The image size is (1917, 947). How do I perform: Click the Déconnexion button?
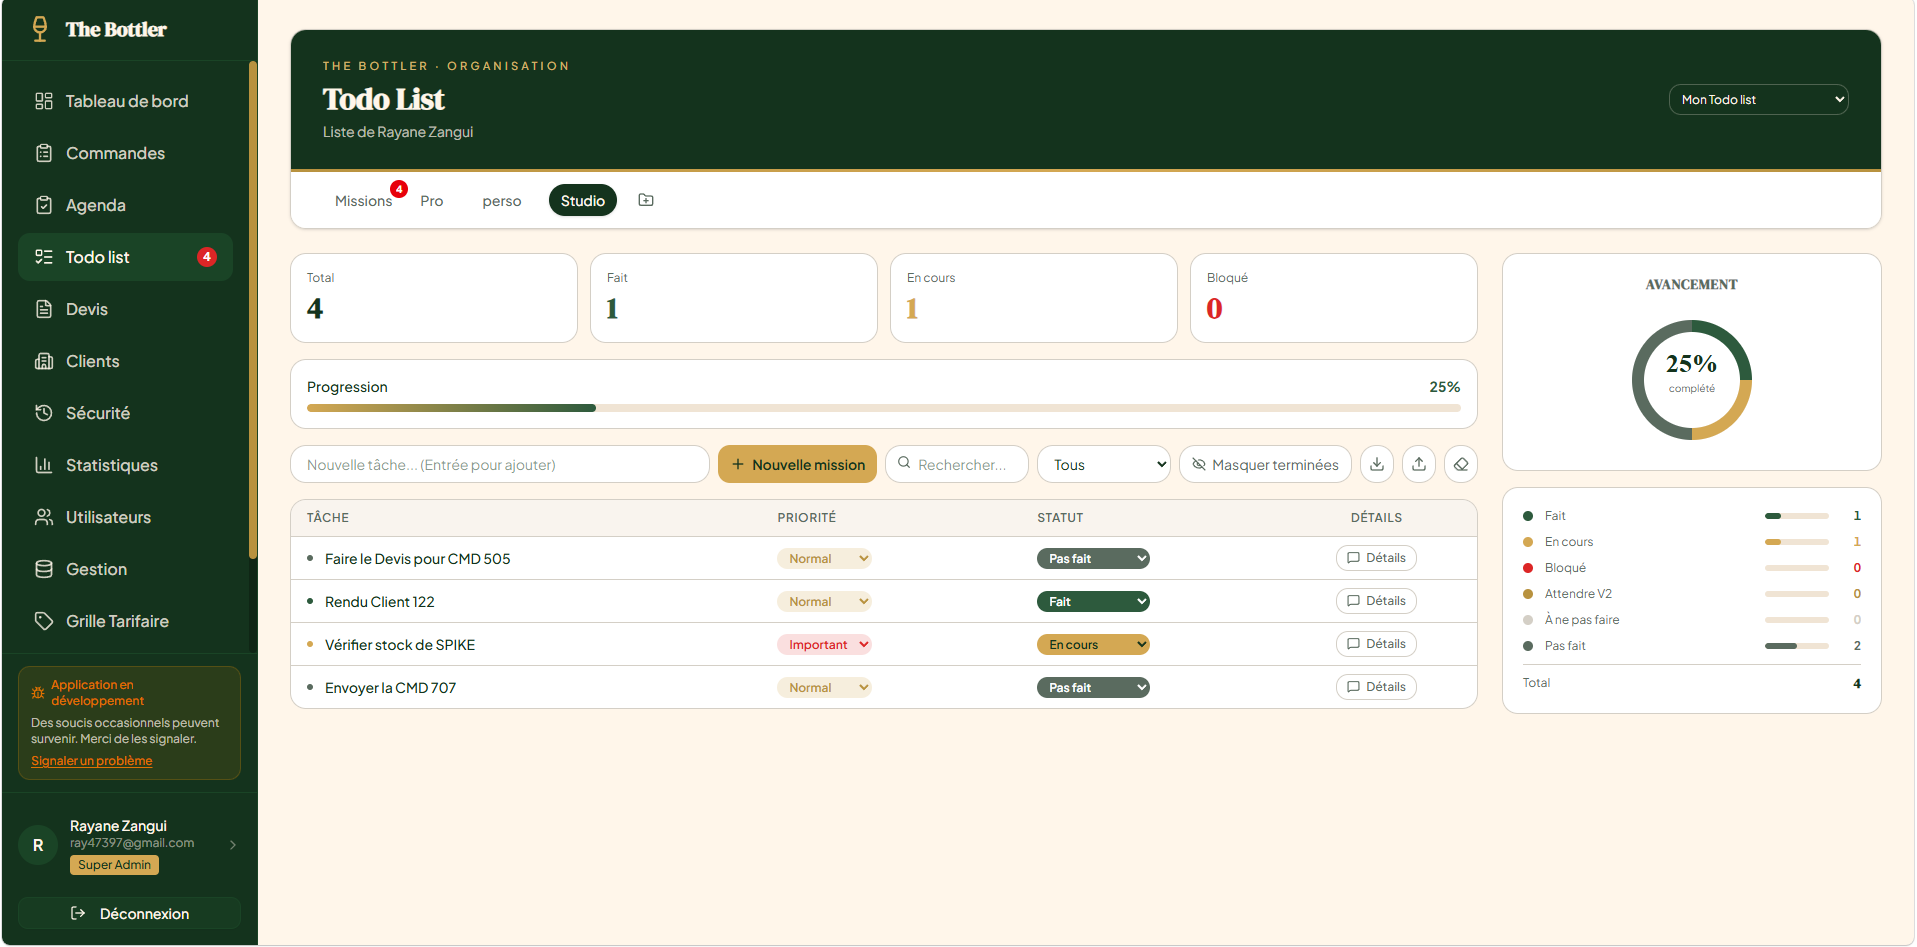coord(129,913)
